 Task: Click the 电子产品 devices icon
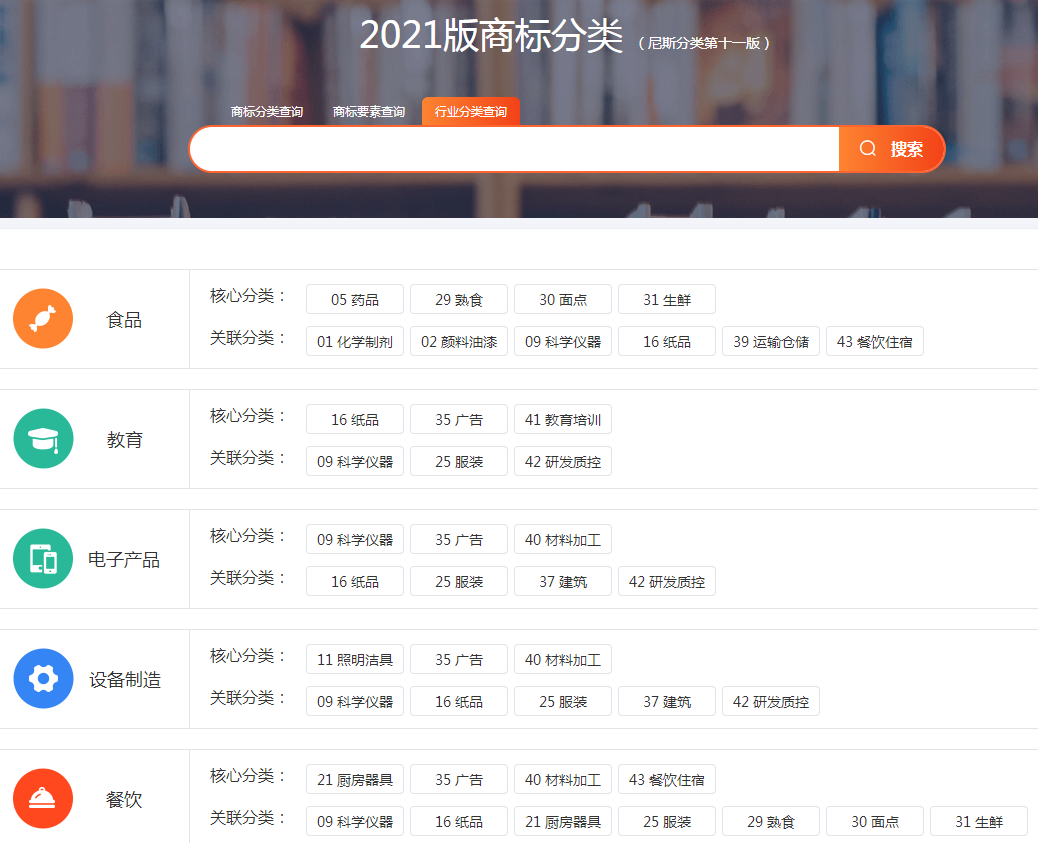click(43, 559)
